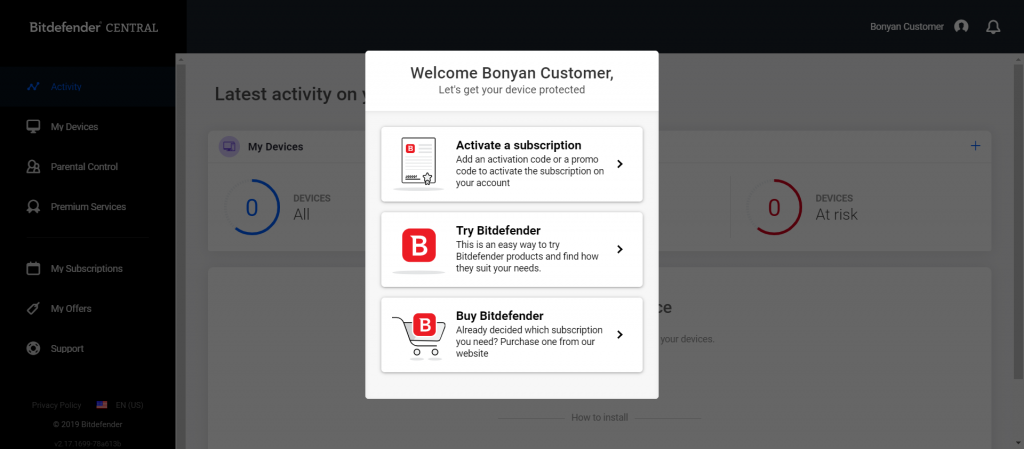Navigate to My Subscriptions

[88, 268]
